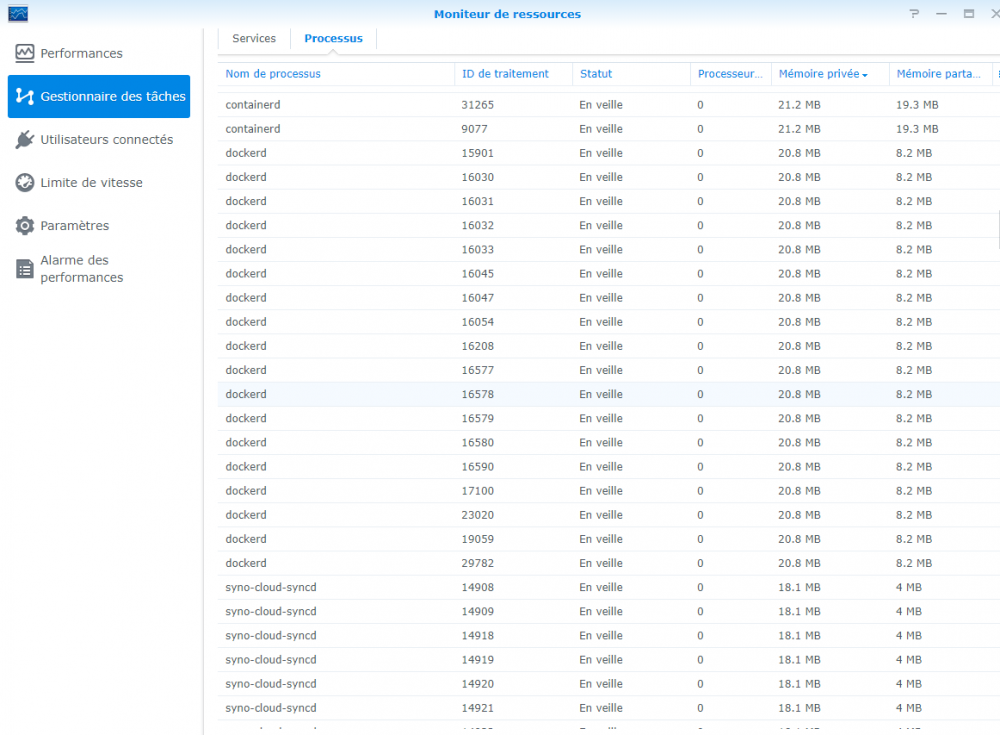1000x735 pixels.
Task: Sort by the Statut column header
Action: tap(596, 74)
